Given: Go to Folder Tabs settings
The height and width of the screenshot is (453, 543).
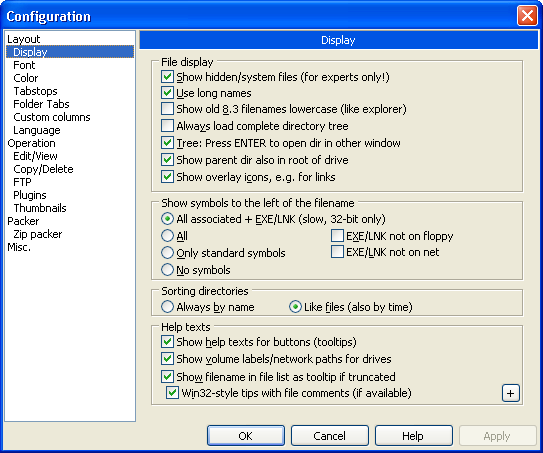Looking at the screenshot, I should click(x=41, y=104).
